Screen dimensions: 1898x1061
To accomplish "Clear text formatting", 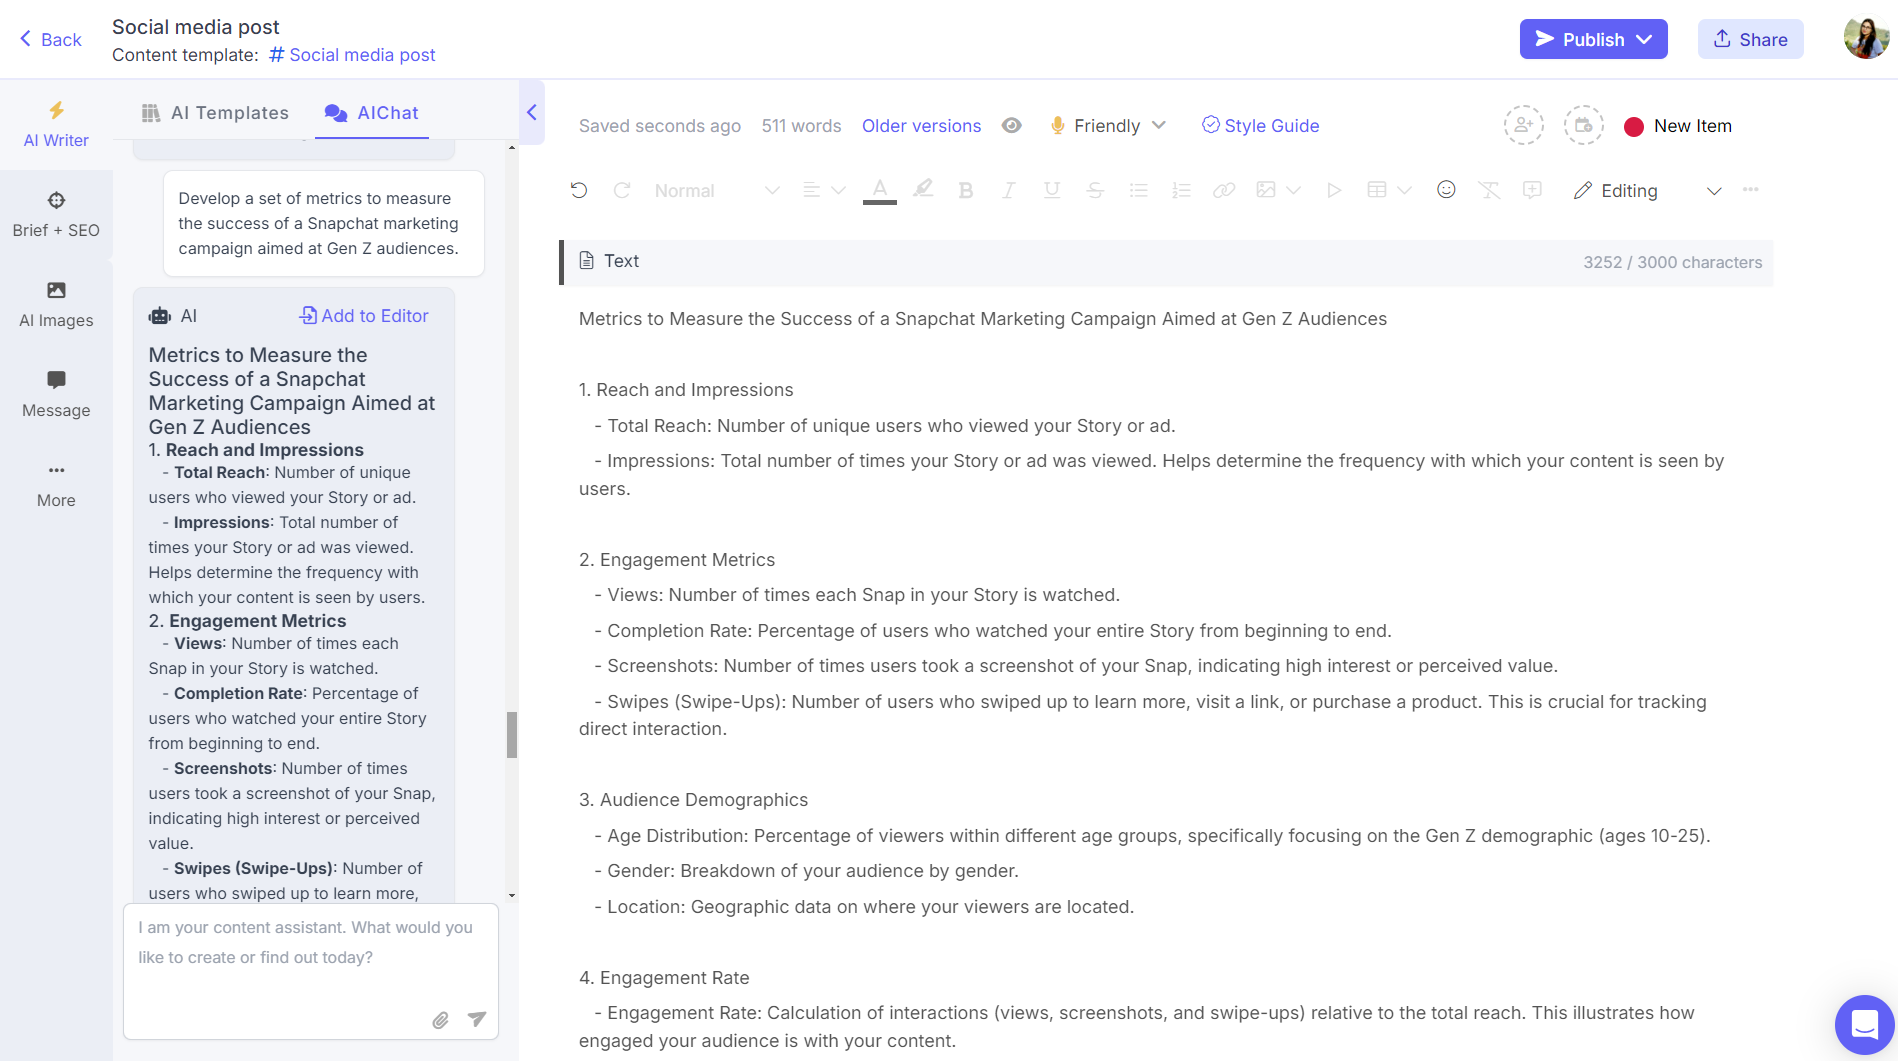I will point(1489,190).
